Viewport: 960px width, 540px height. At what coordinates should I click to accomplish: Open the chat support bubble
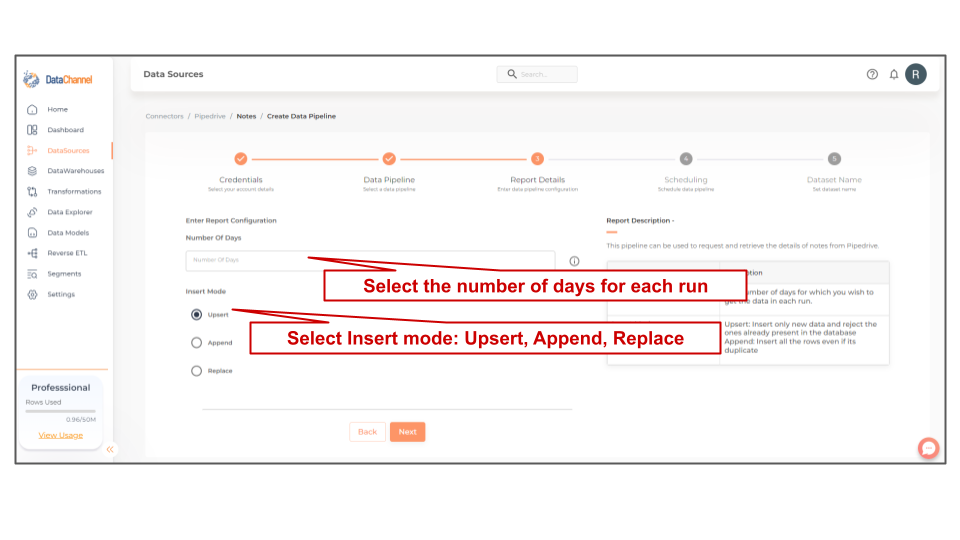(928, 448)
